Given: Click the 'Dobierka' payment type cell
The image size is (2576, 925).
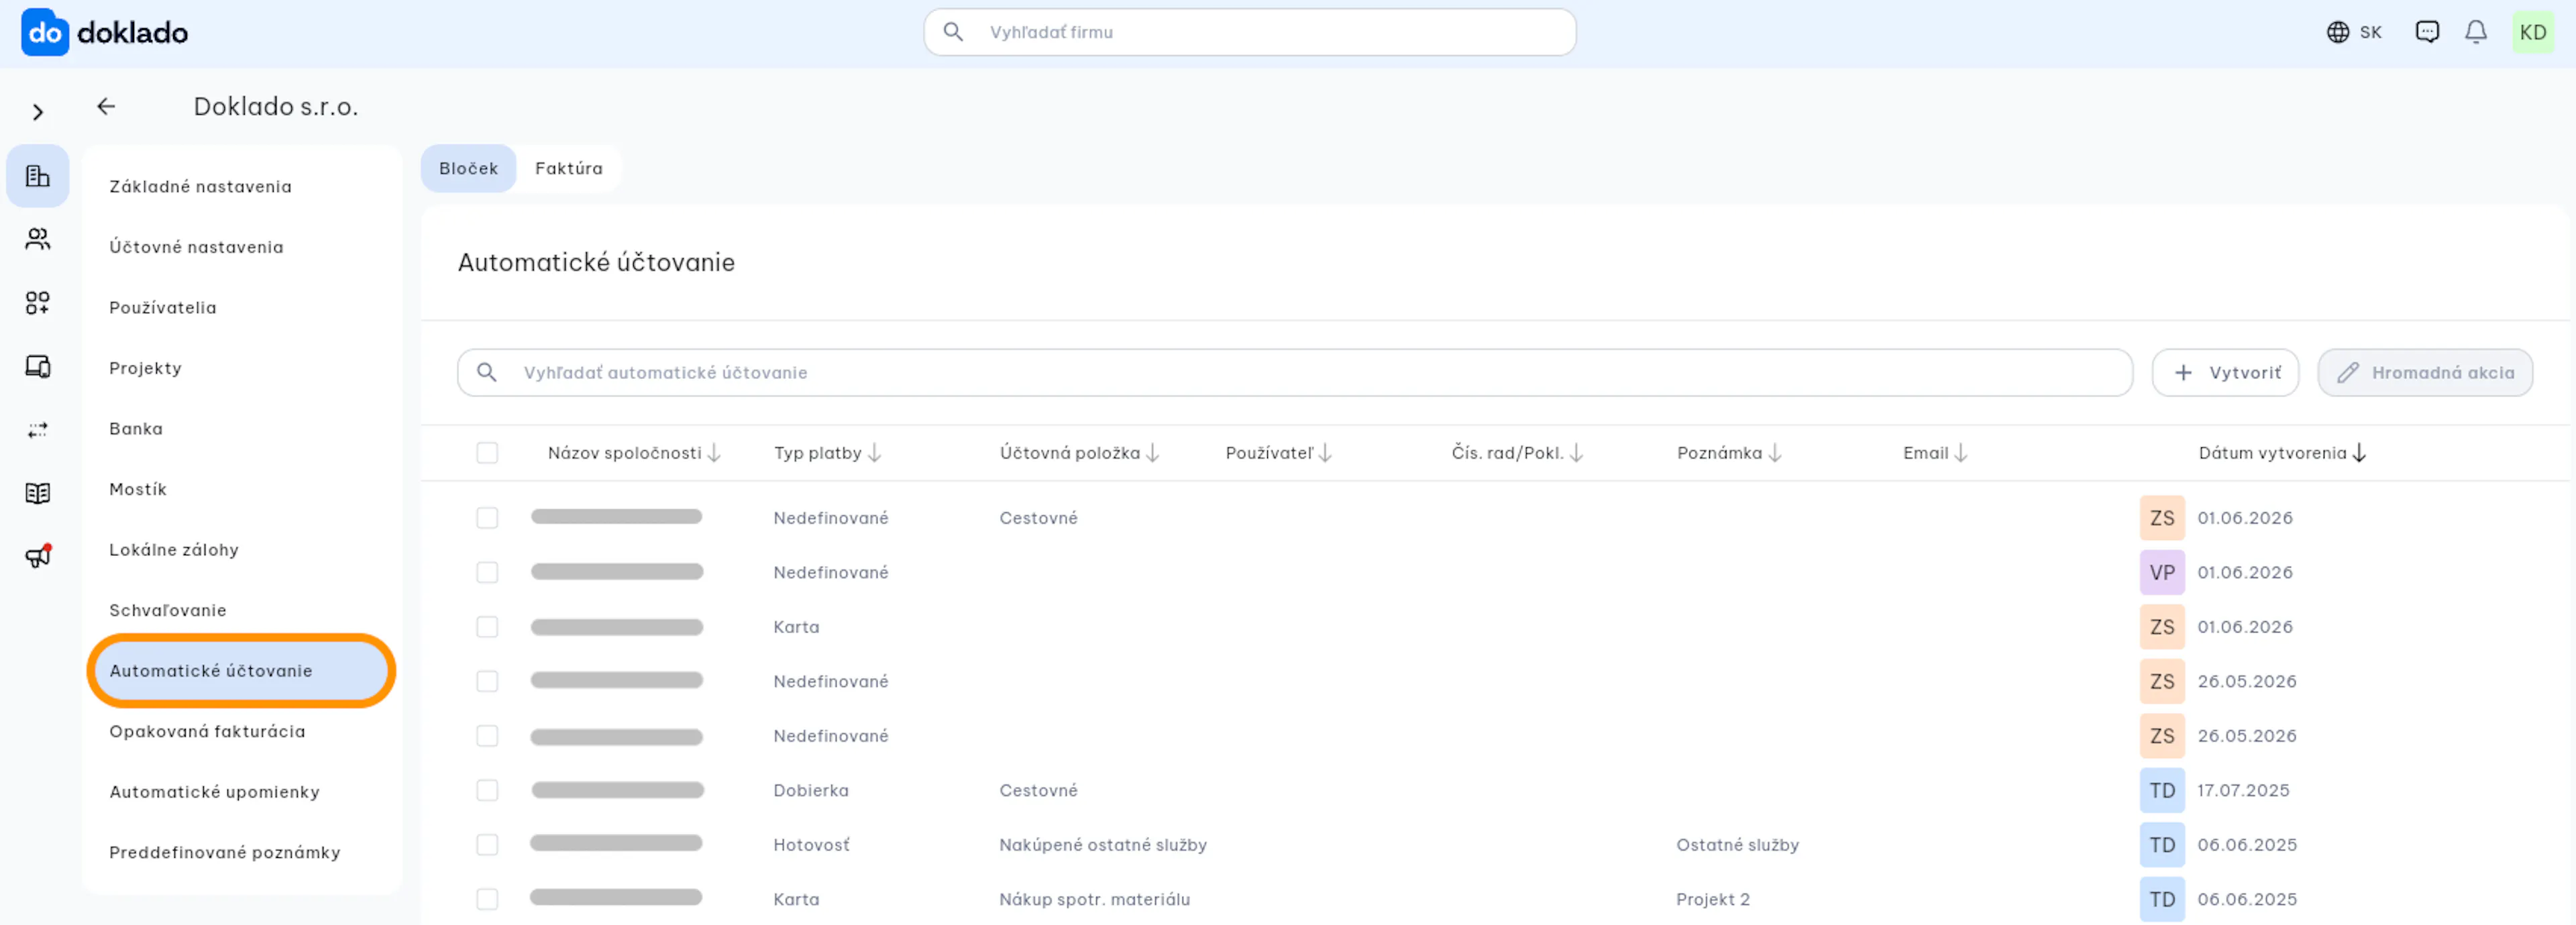Looking at the screenshot, I should coord(811,790).
